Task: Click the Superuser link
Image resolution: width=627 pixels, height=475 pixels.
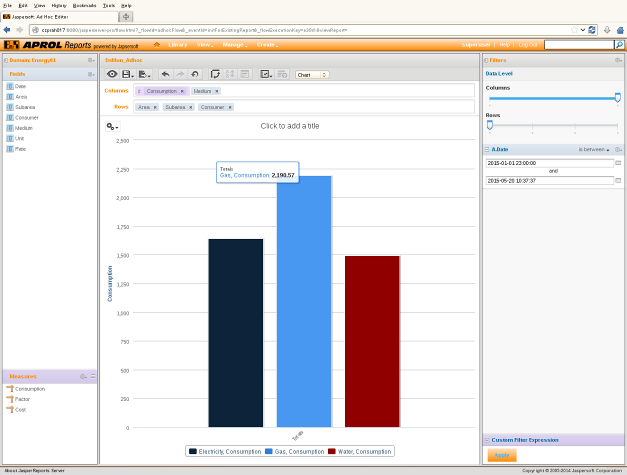Action: (476, 45)
